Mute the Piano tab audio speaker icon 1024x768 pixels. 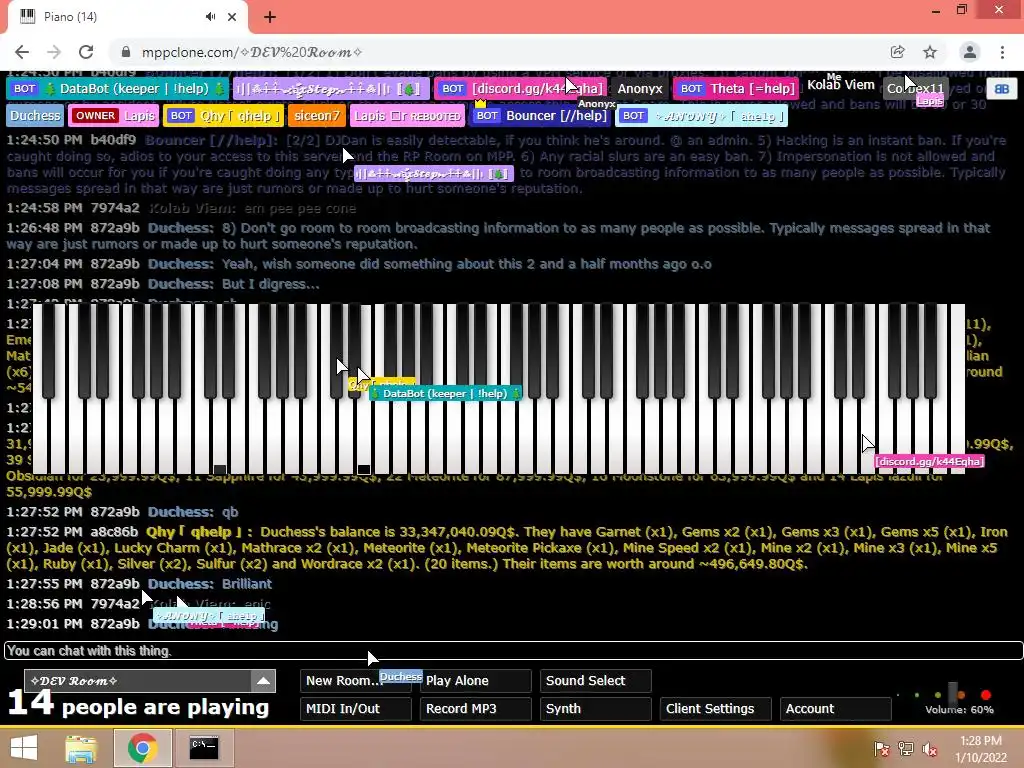click(x=210, y=17)
